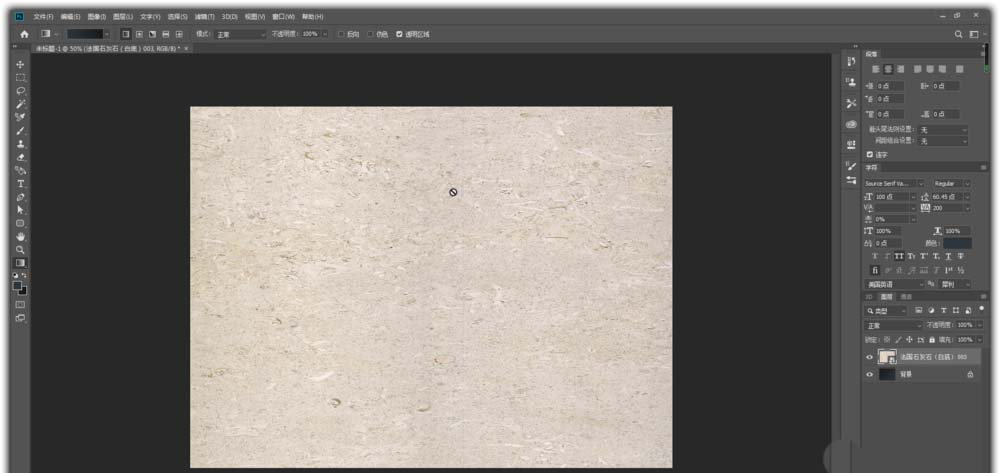Open the 文件(F) menu
Viewport: 1000px width, 473px height.
click(x=43, y=17)
